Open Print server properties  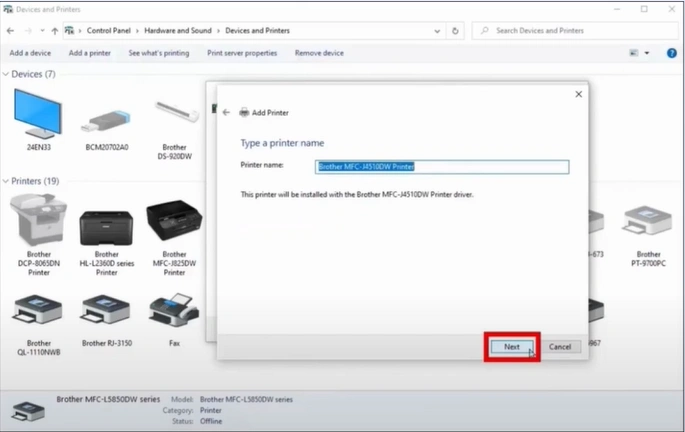point(242,53)
